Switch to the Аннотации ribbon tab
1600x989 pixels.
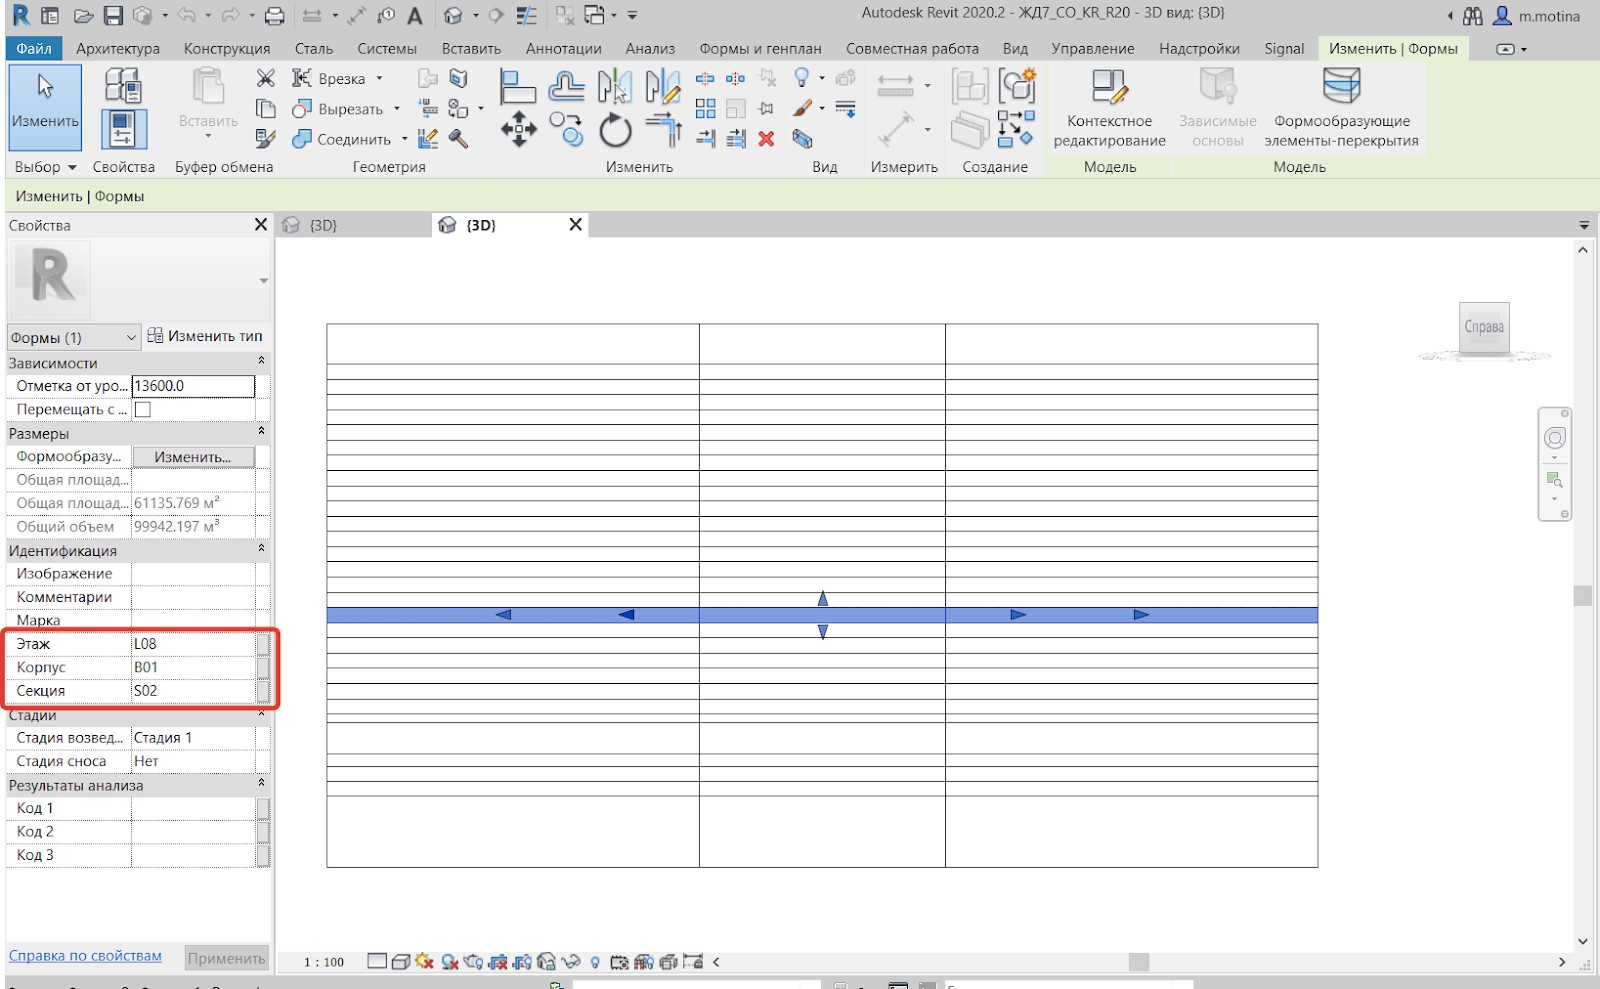click(x=564, y=48)
